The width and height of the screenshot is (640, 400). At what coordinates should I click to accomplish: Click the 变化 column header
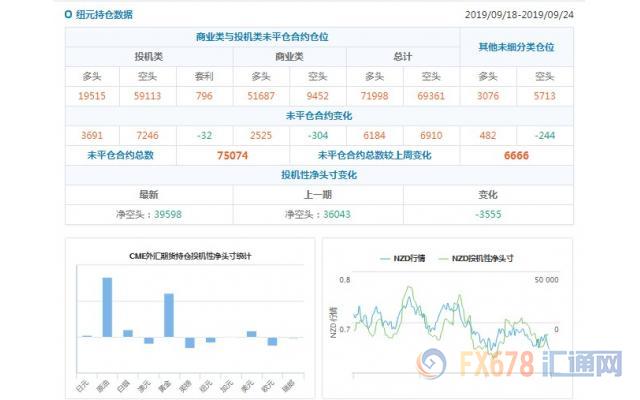click(x=488, y=195)
